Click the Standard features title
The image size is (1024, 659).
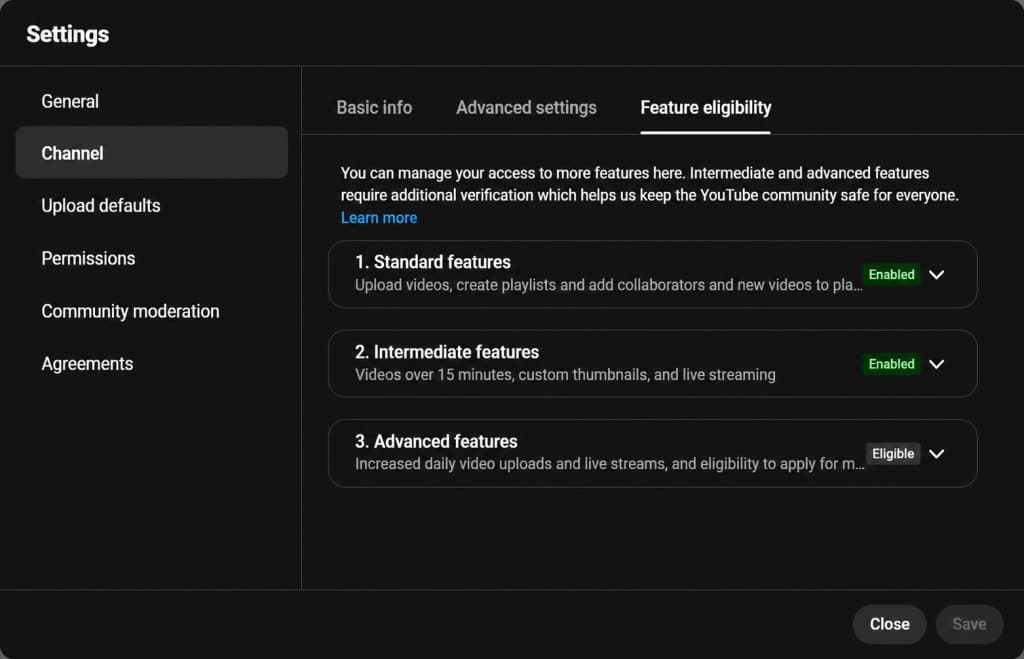click(x=433, y=263)
